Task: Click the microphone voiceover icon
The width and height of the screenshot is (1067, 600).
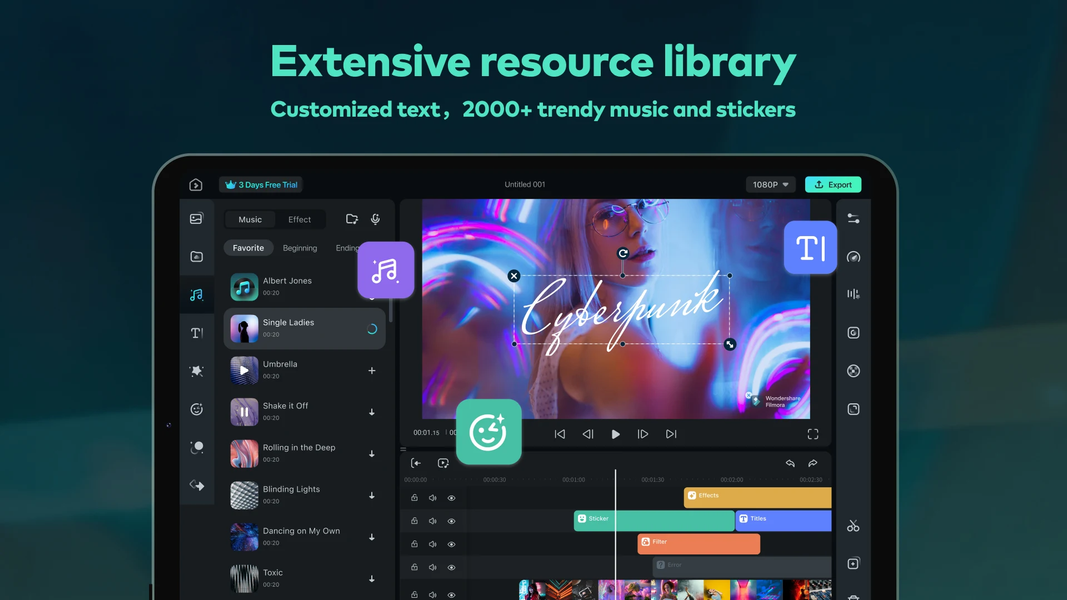Action: click(375, 219)
